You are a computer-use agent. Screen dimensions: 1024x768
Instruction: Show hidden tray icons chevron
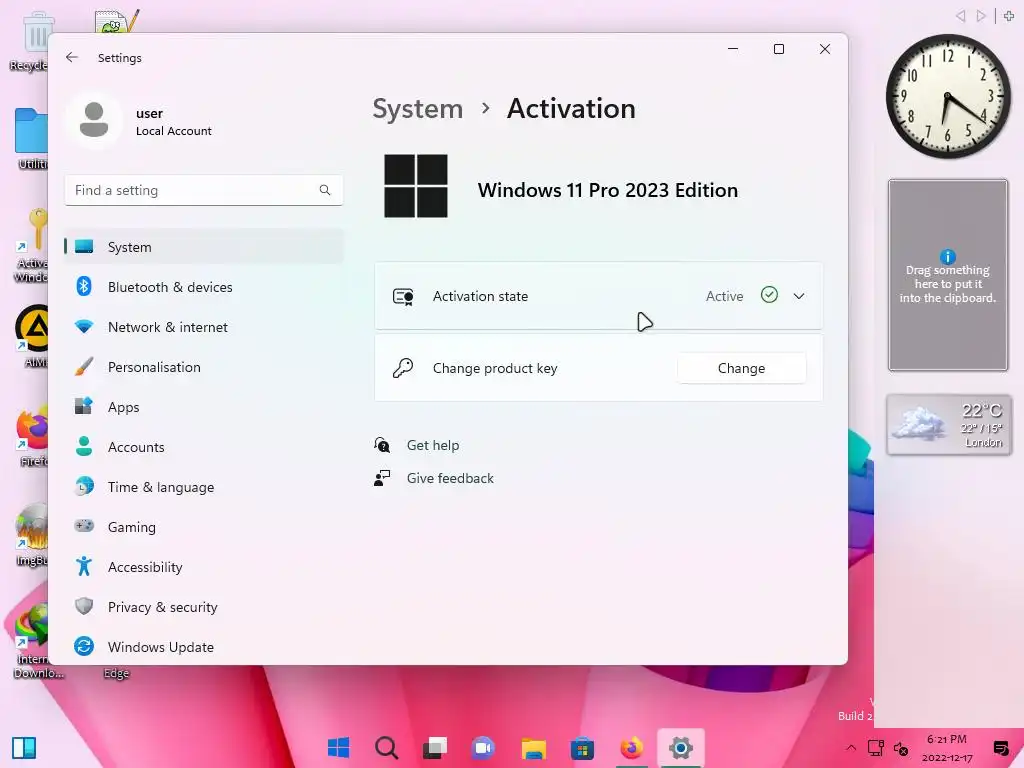(x=850, y=748)
